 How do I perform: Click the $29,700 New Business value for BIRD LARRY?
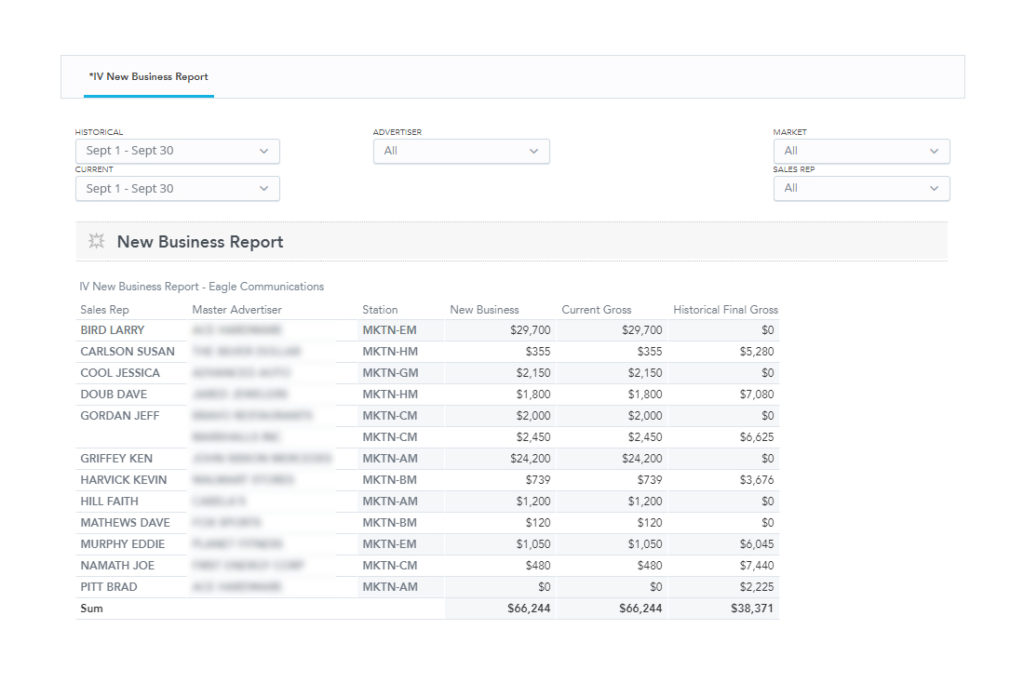tap(530, 330)
